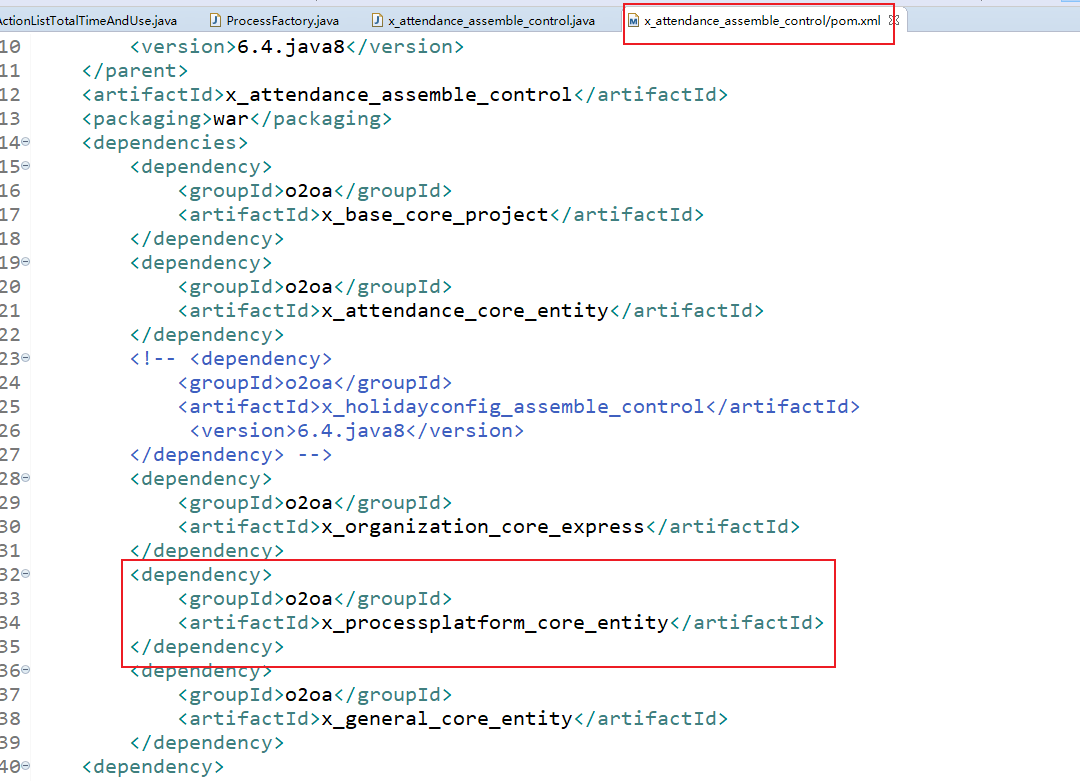Click groupId o2oa on line 33

click(x=315, y=599)
